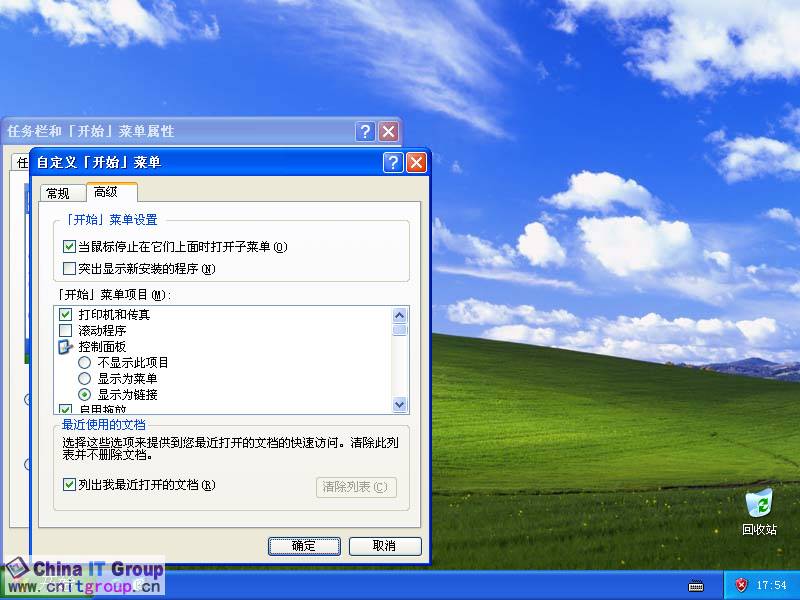Enable 突出显示新安装的程序 checkbox
The width and height of the screenshot is (800, 600).
pos(69,268)
